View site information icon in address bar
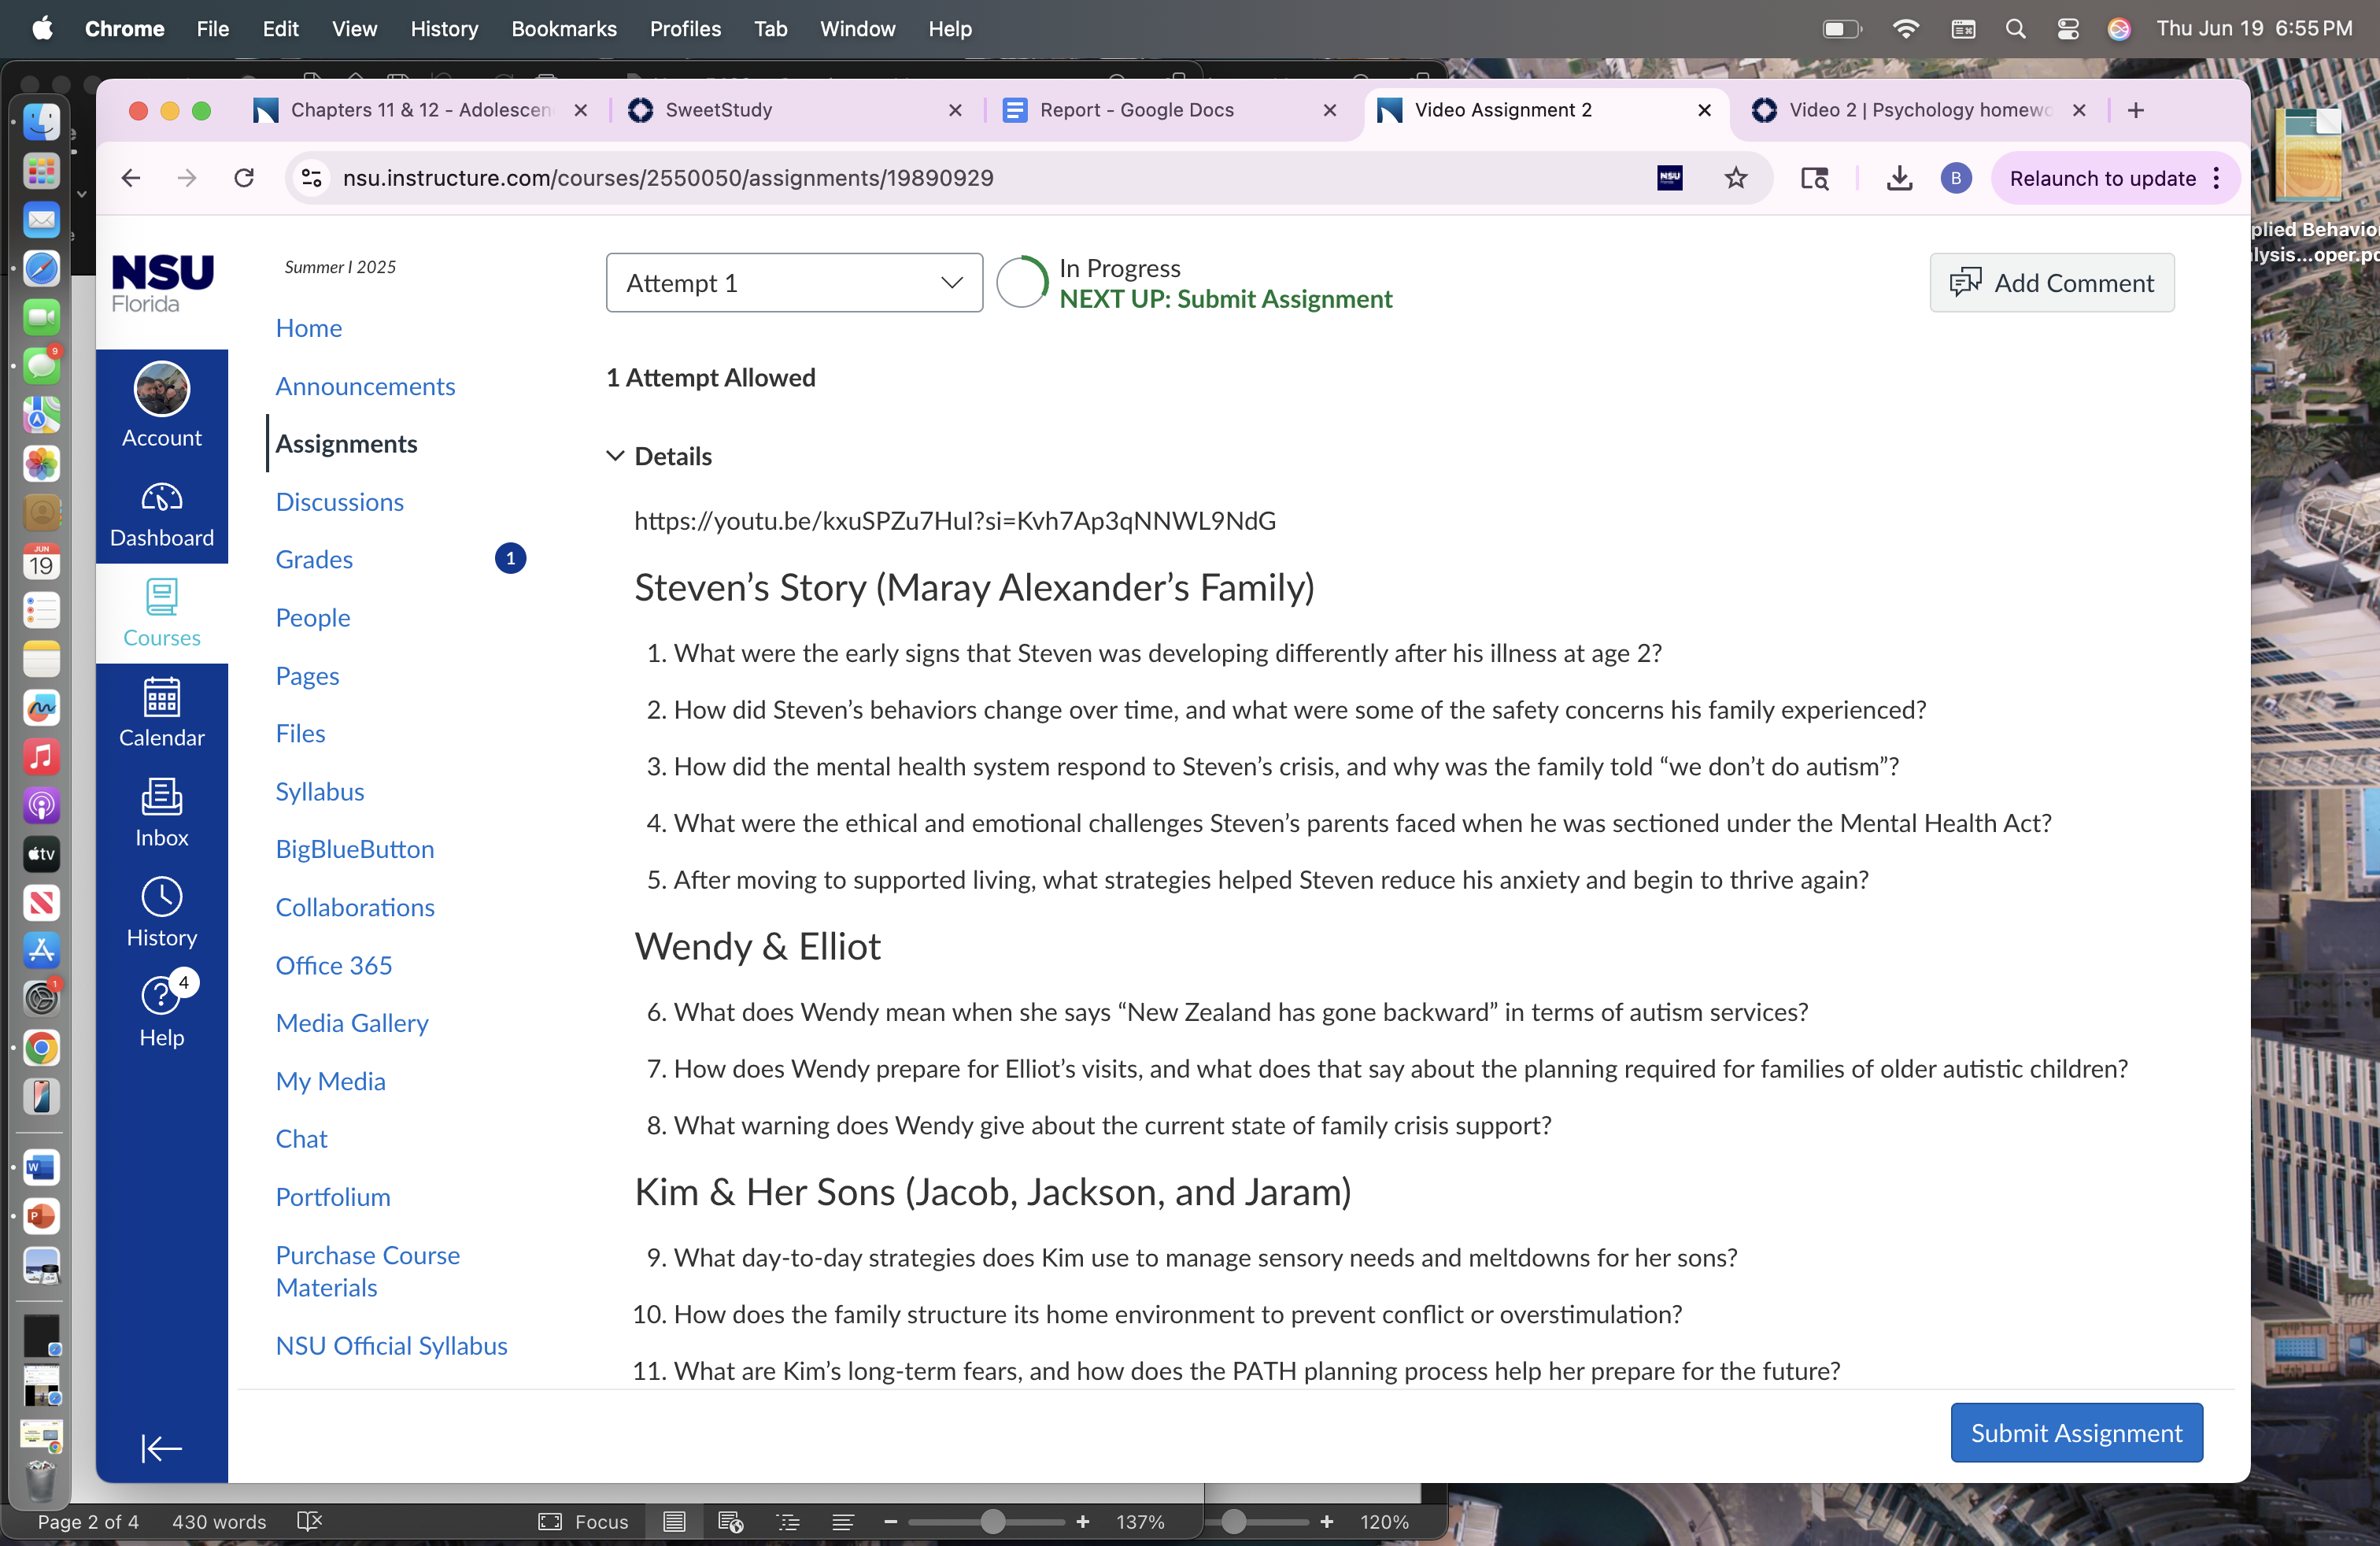Screen dimensions: 2380x1546 click(311, 178)
